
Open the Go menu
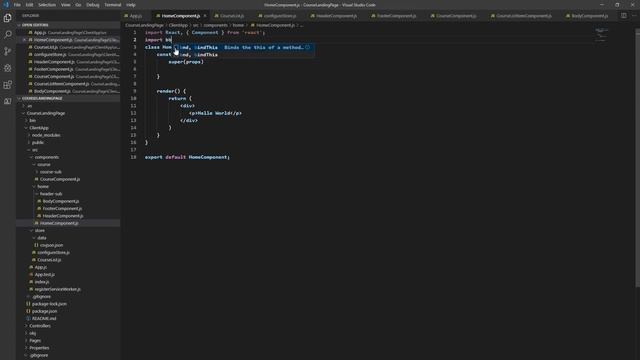78,5
